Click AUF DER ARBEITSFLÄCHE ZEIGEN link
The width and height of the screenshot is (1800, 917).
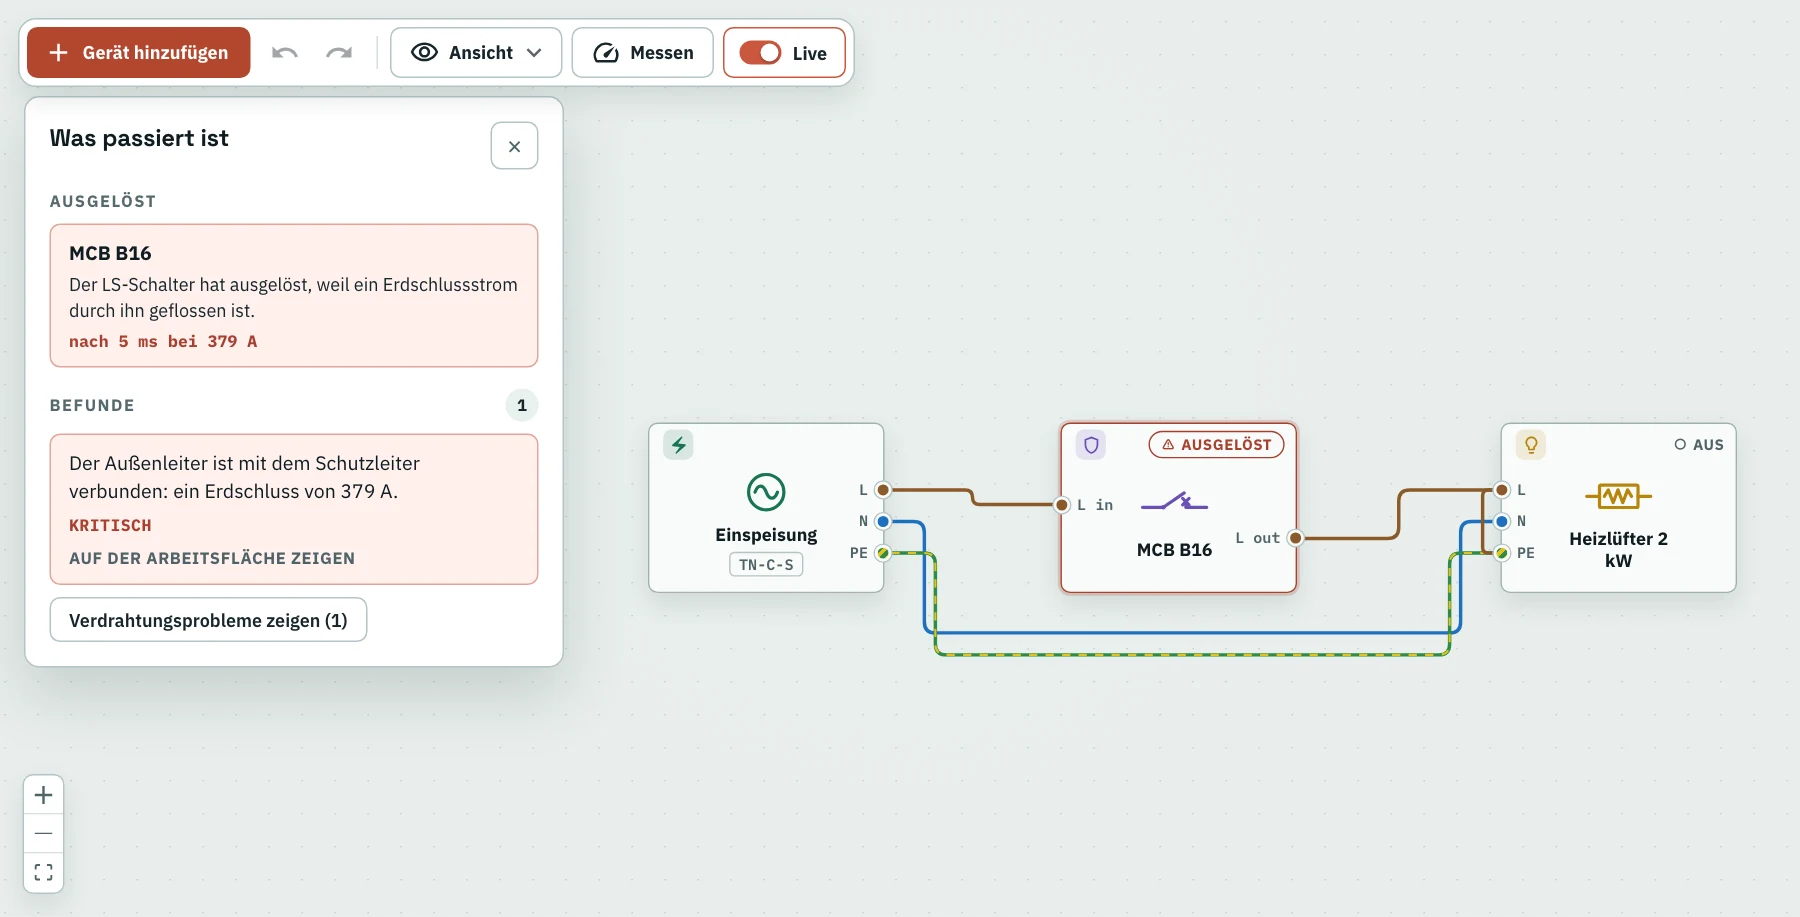[x=212, y=558]
